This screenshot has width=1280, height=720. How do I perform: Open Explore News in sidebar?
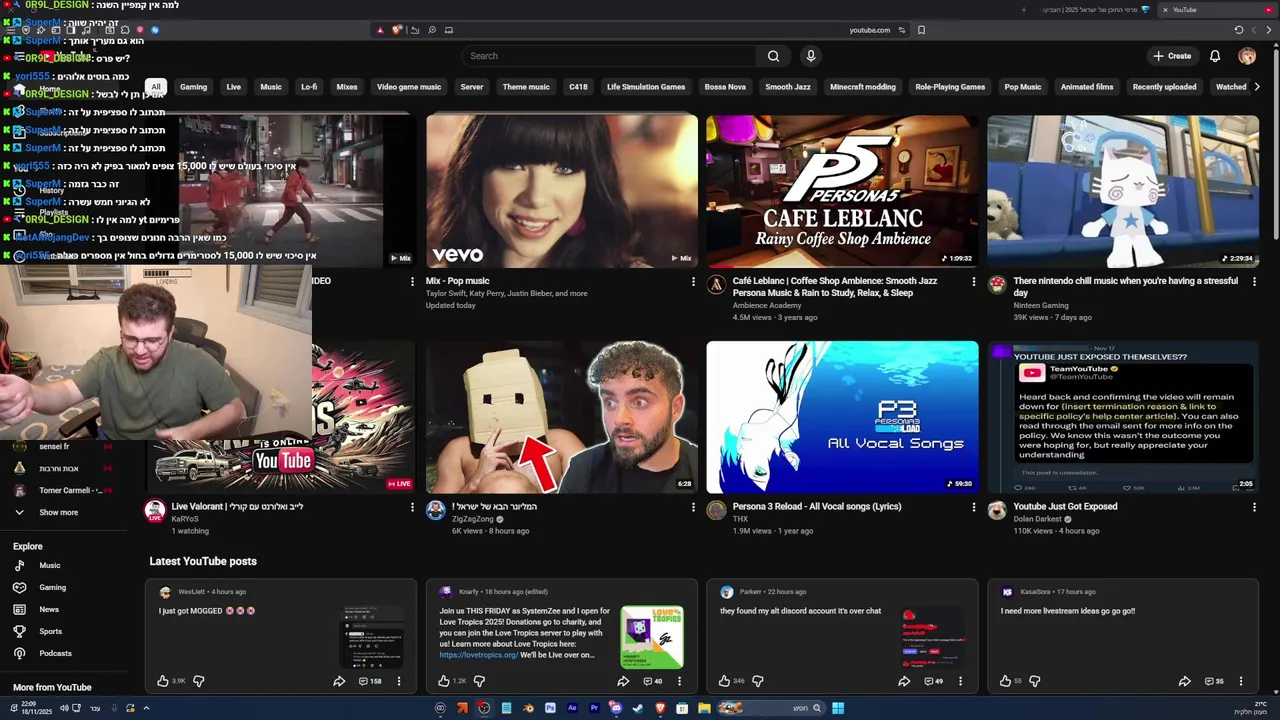click(49, 610)
